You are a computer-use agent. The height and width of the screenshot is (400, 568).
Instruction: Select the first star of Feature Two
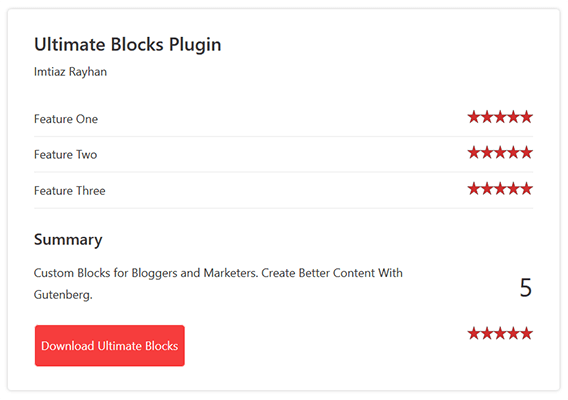[x=474, y=153]
